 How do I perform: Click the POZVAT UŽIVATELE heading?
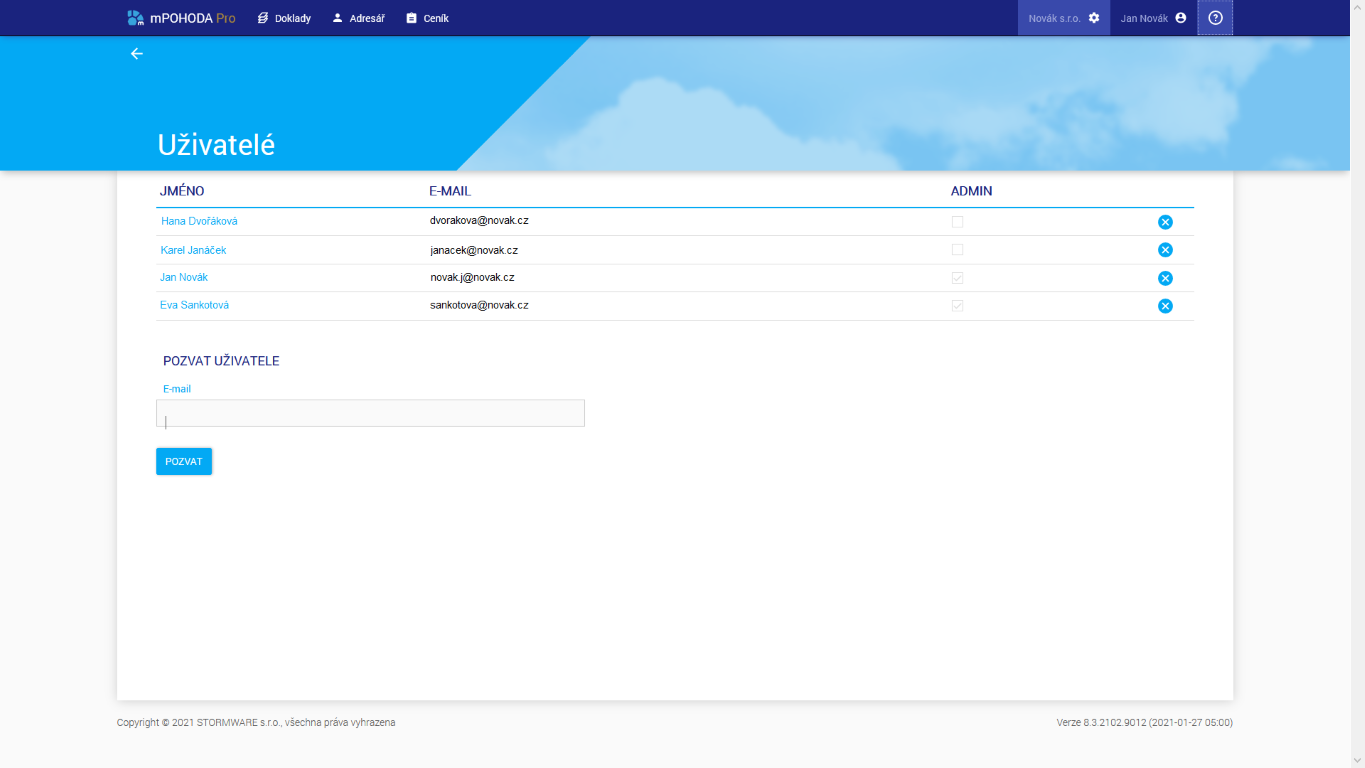(221, 361)
